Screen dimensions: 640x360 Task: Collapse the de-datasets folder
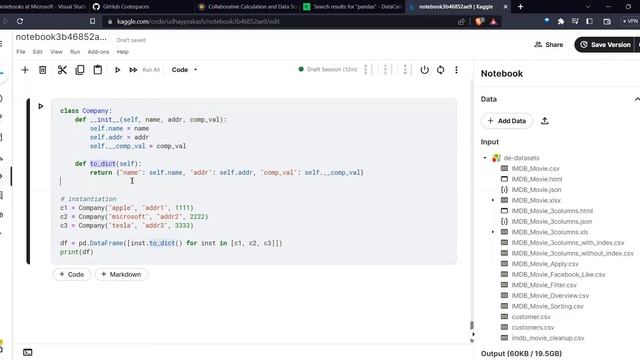point(485,158)
